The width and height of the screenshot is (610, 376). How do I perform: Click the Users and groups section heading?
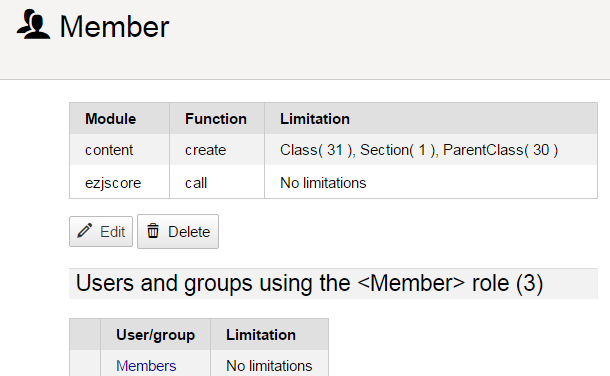coord(309,283)
